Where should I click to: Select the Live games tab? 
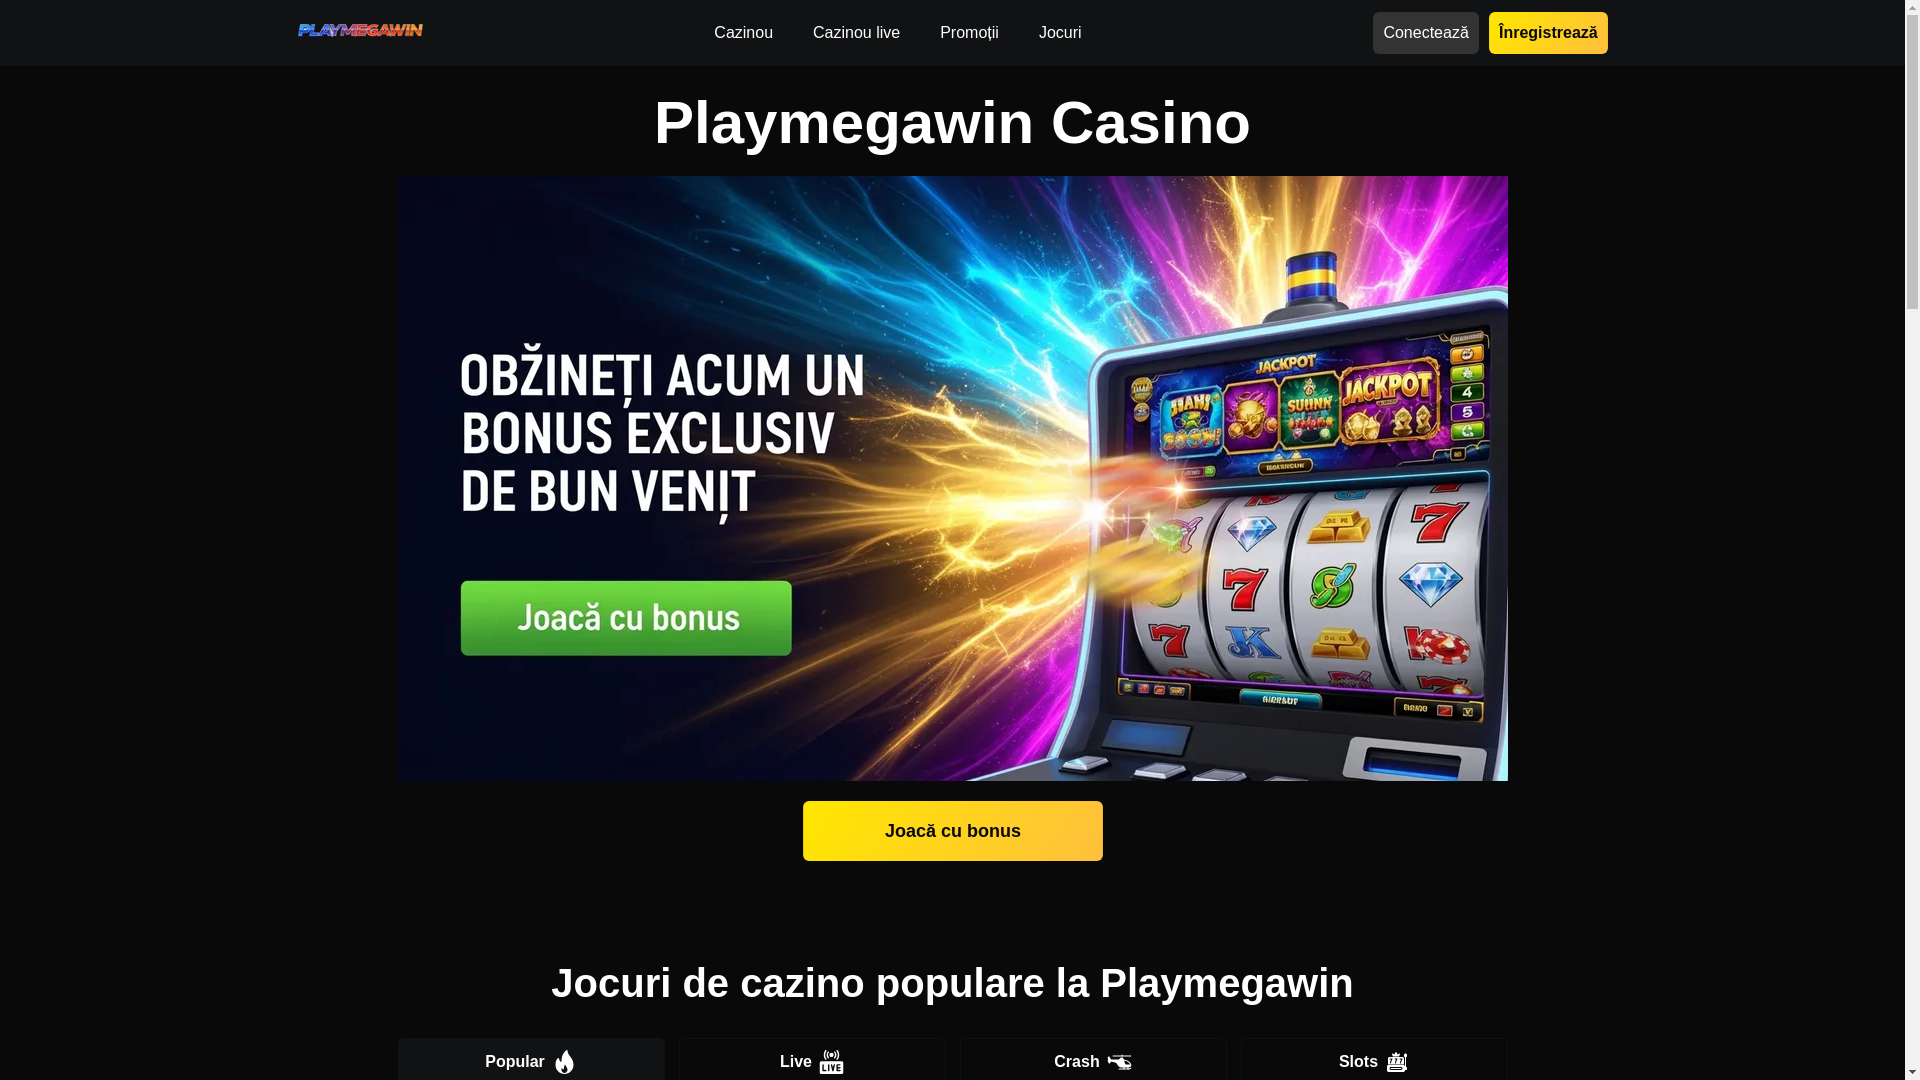click(x=812, y=1060)
